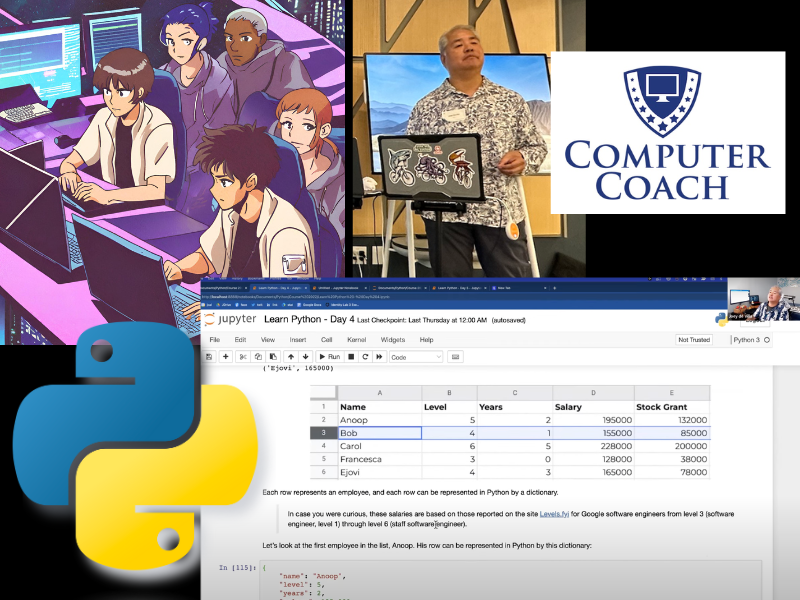Click the "Anoop" name cell

(380, 420)
